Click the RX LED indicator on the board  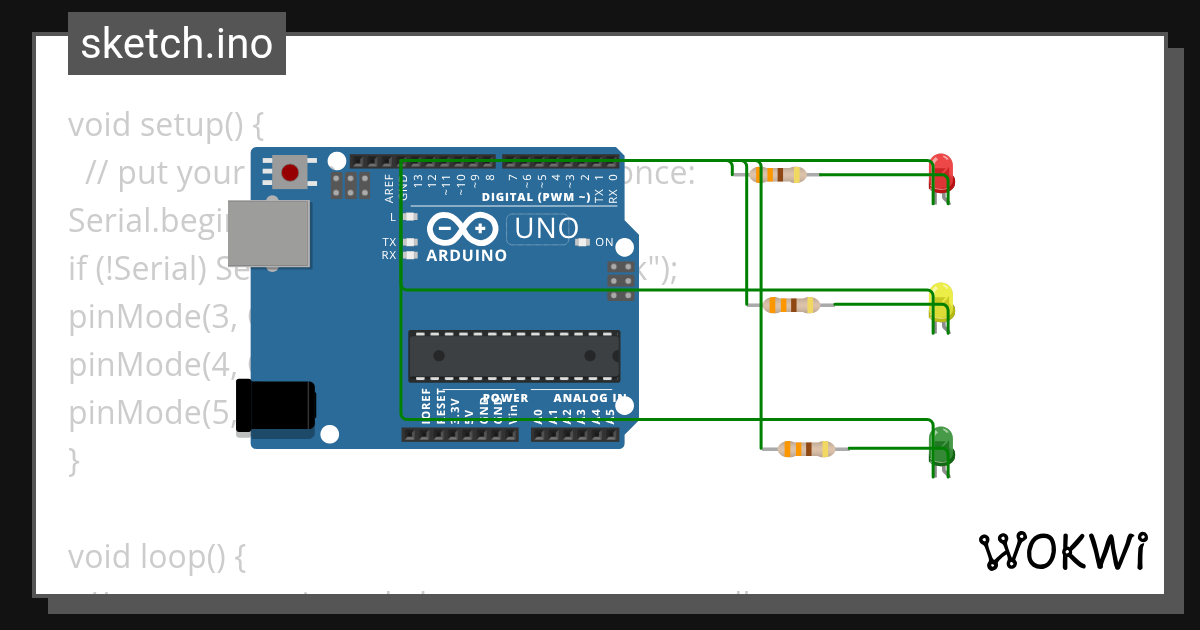pyautogui.click(x=408, y=253)
